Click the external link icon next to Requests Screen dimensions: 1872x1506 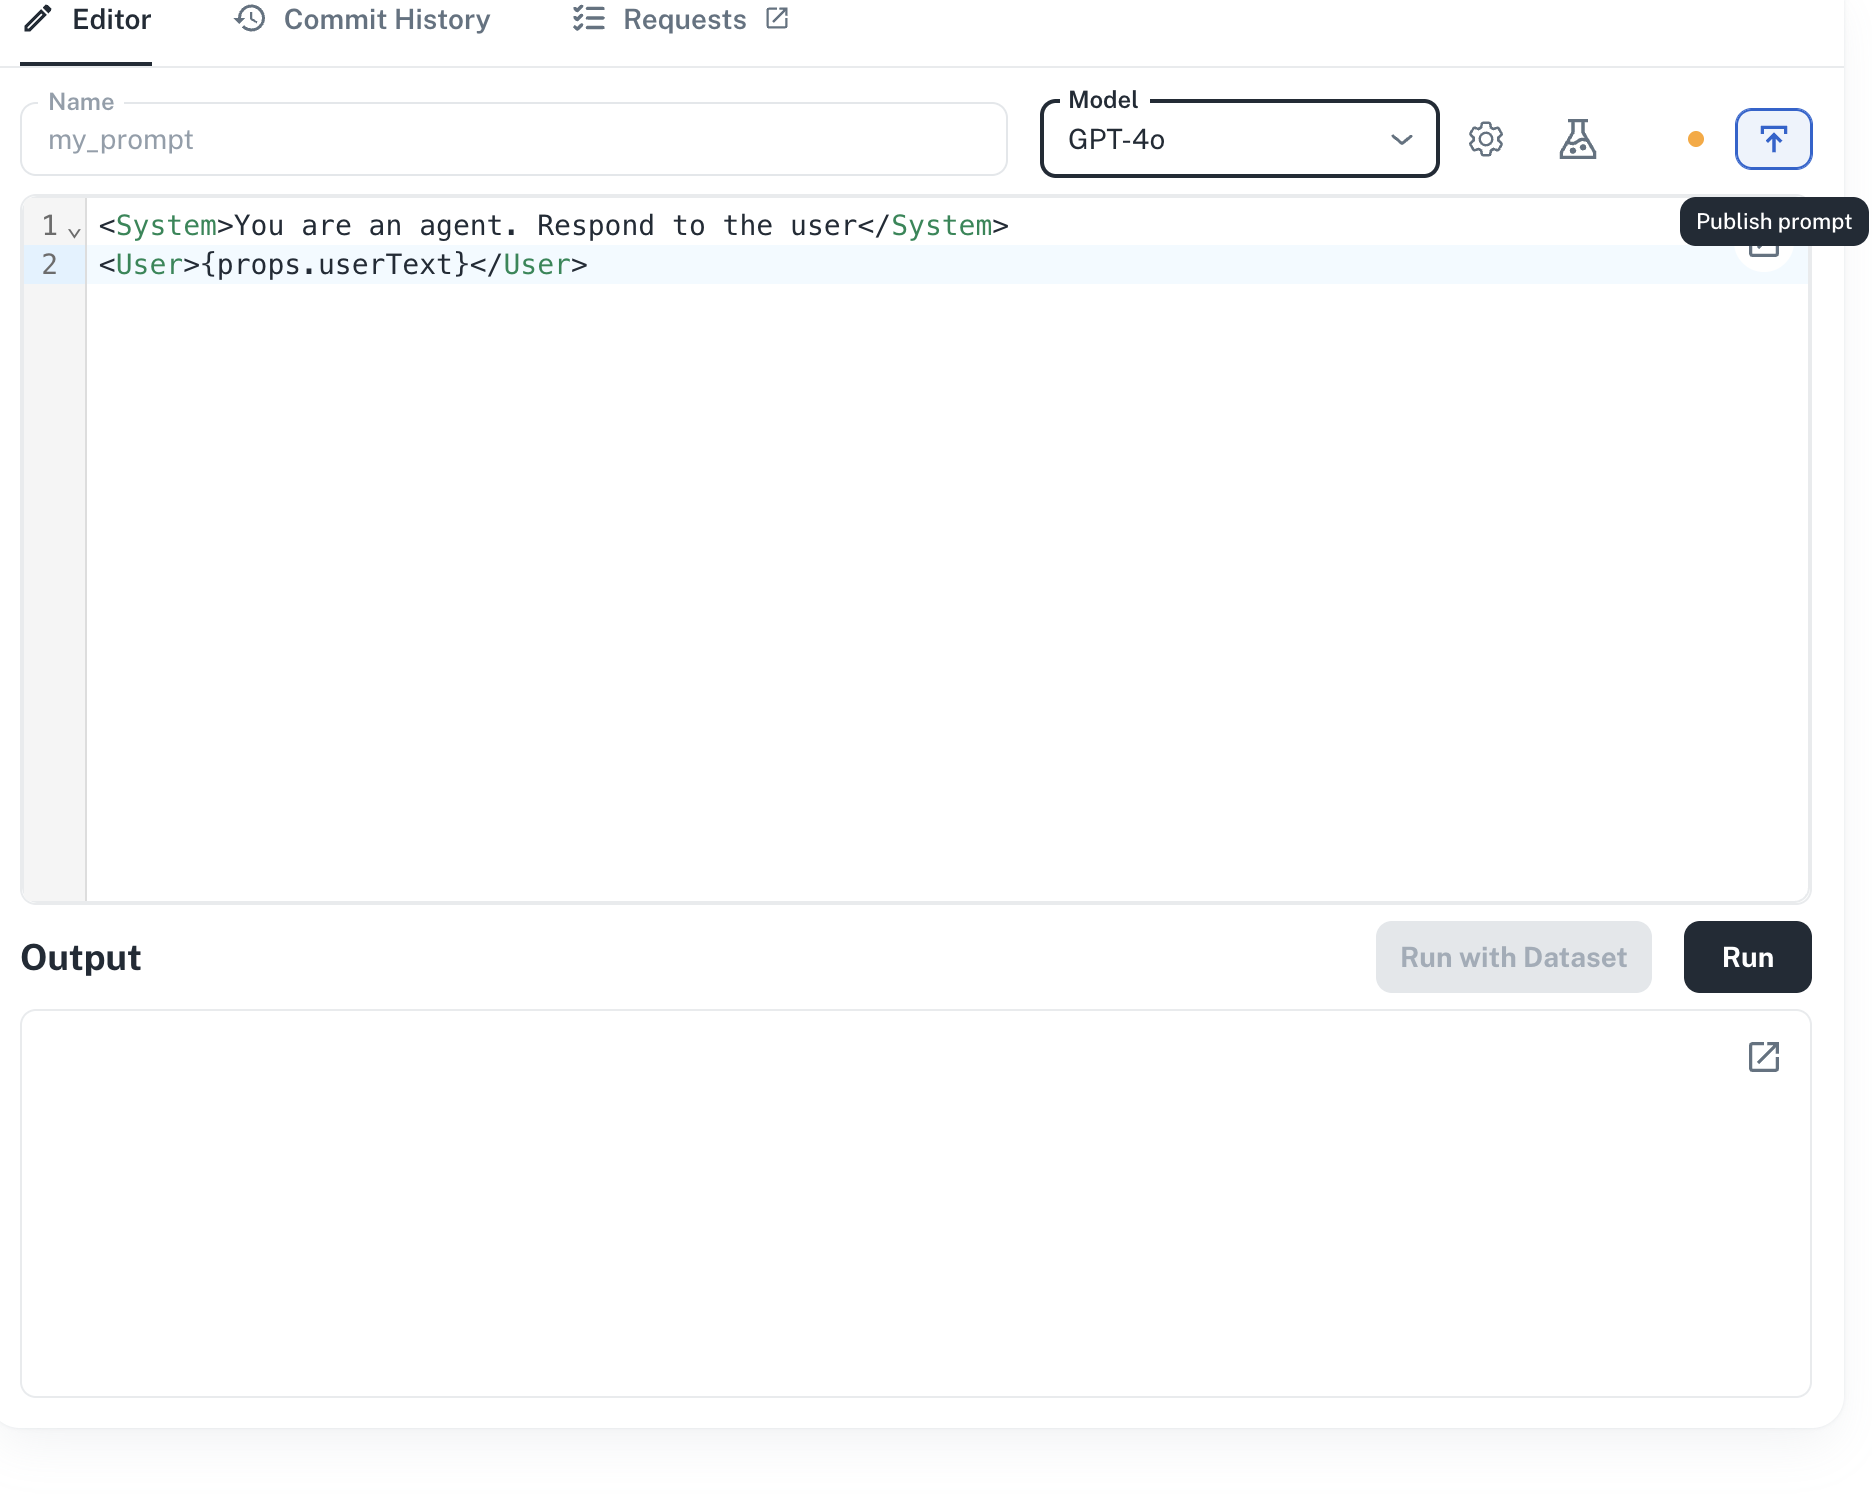coord(777,19)
